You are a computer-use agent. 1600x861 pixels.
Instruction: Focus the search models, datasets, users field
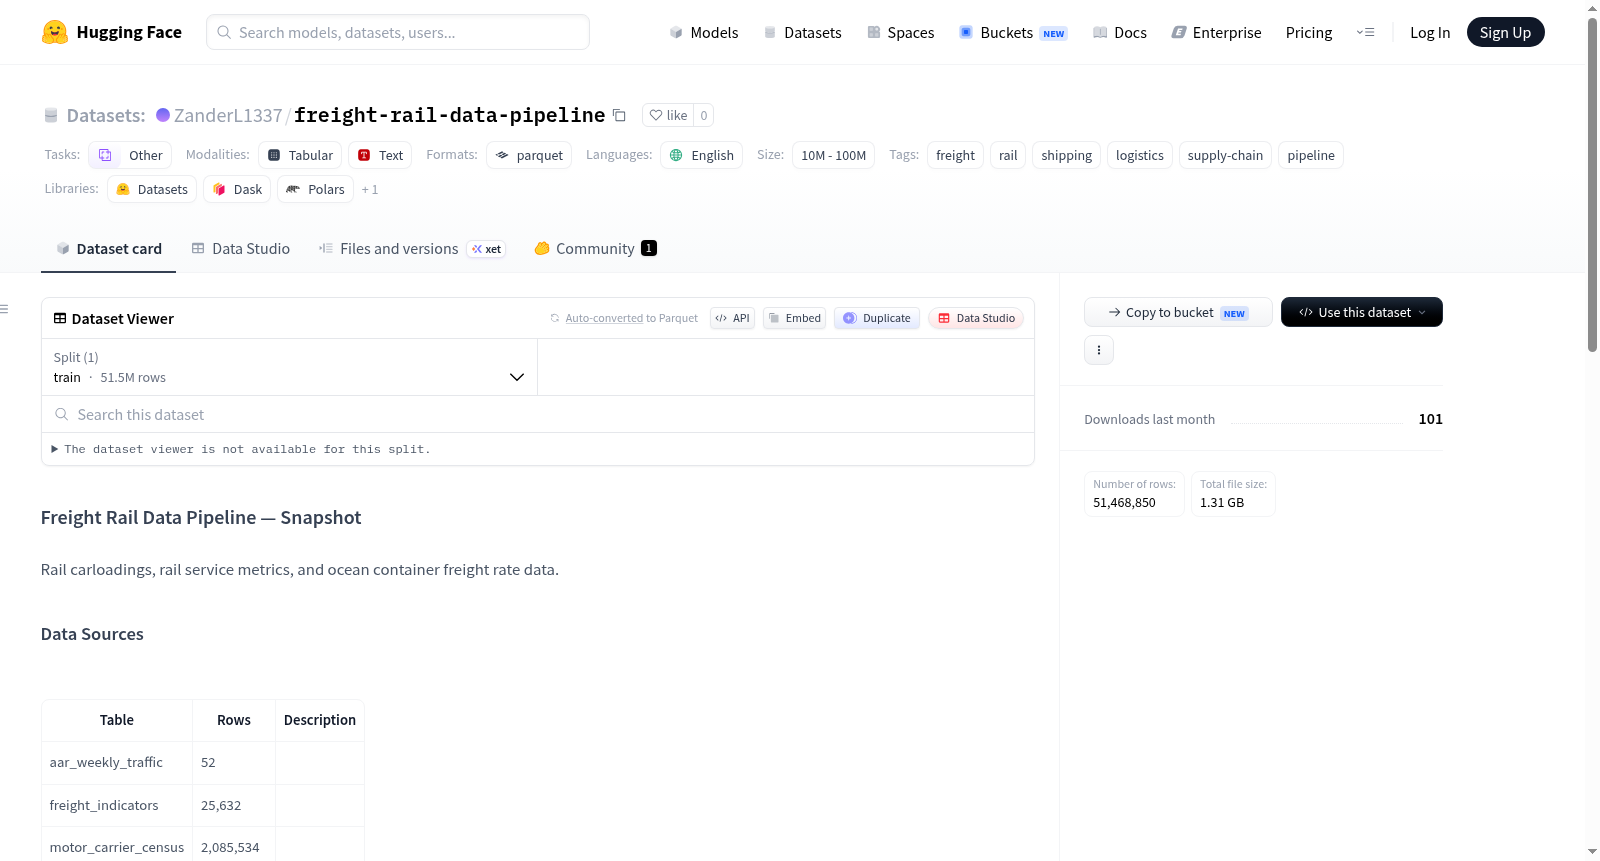pyautogui.click(x=398, y=32)
